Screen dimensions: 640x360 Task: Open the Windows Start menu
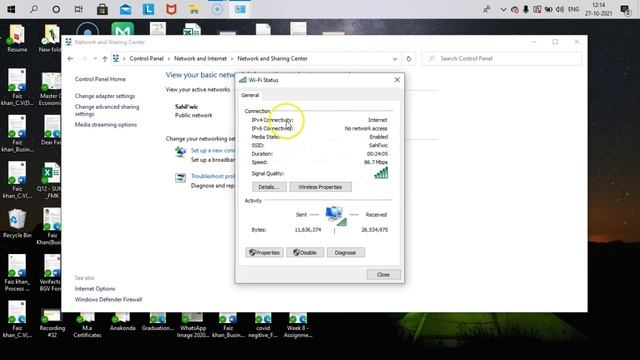click(11, 9)
